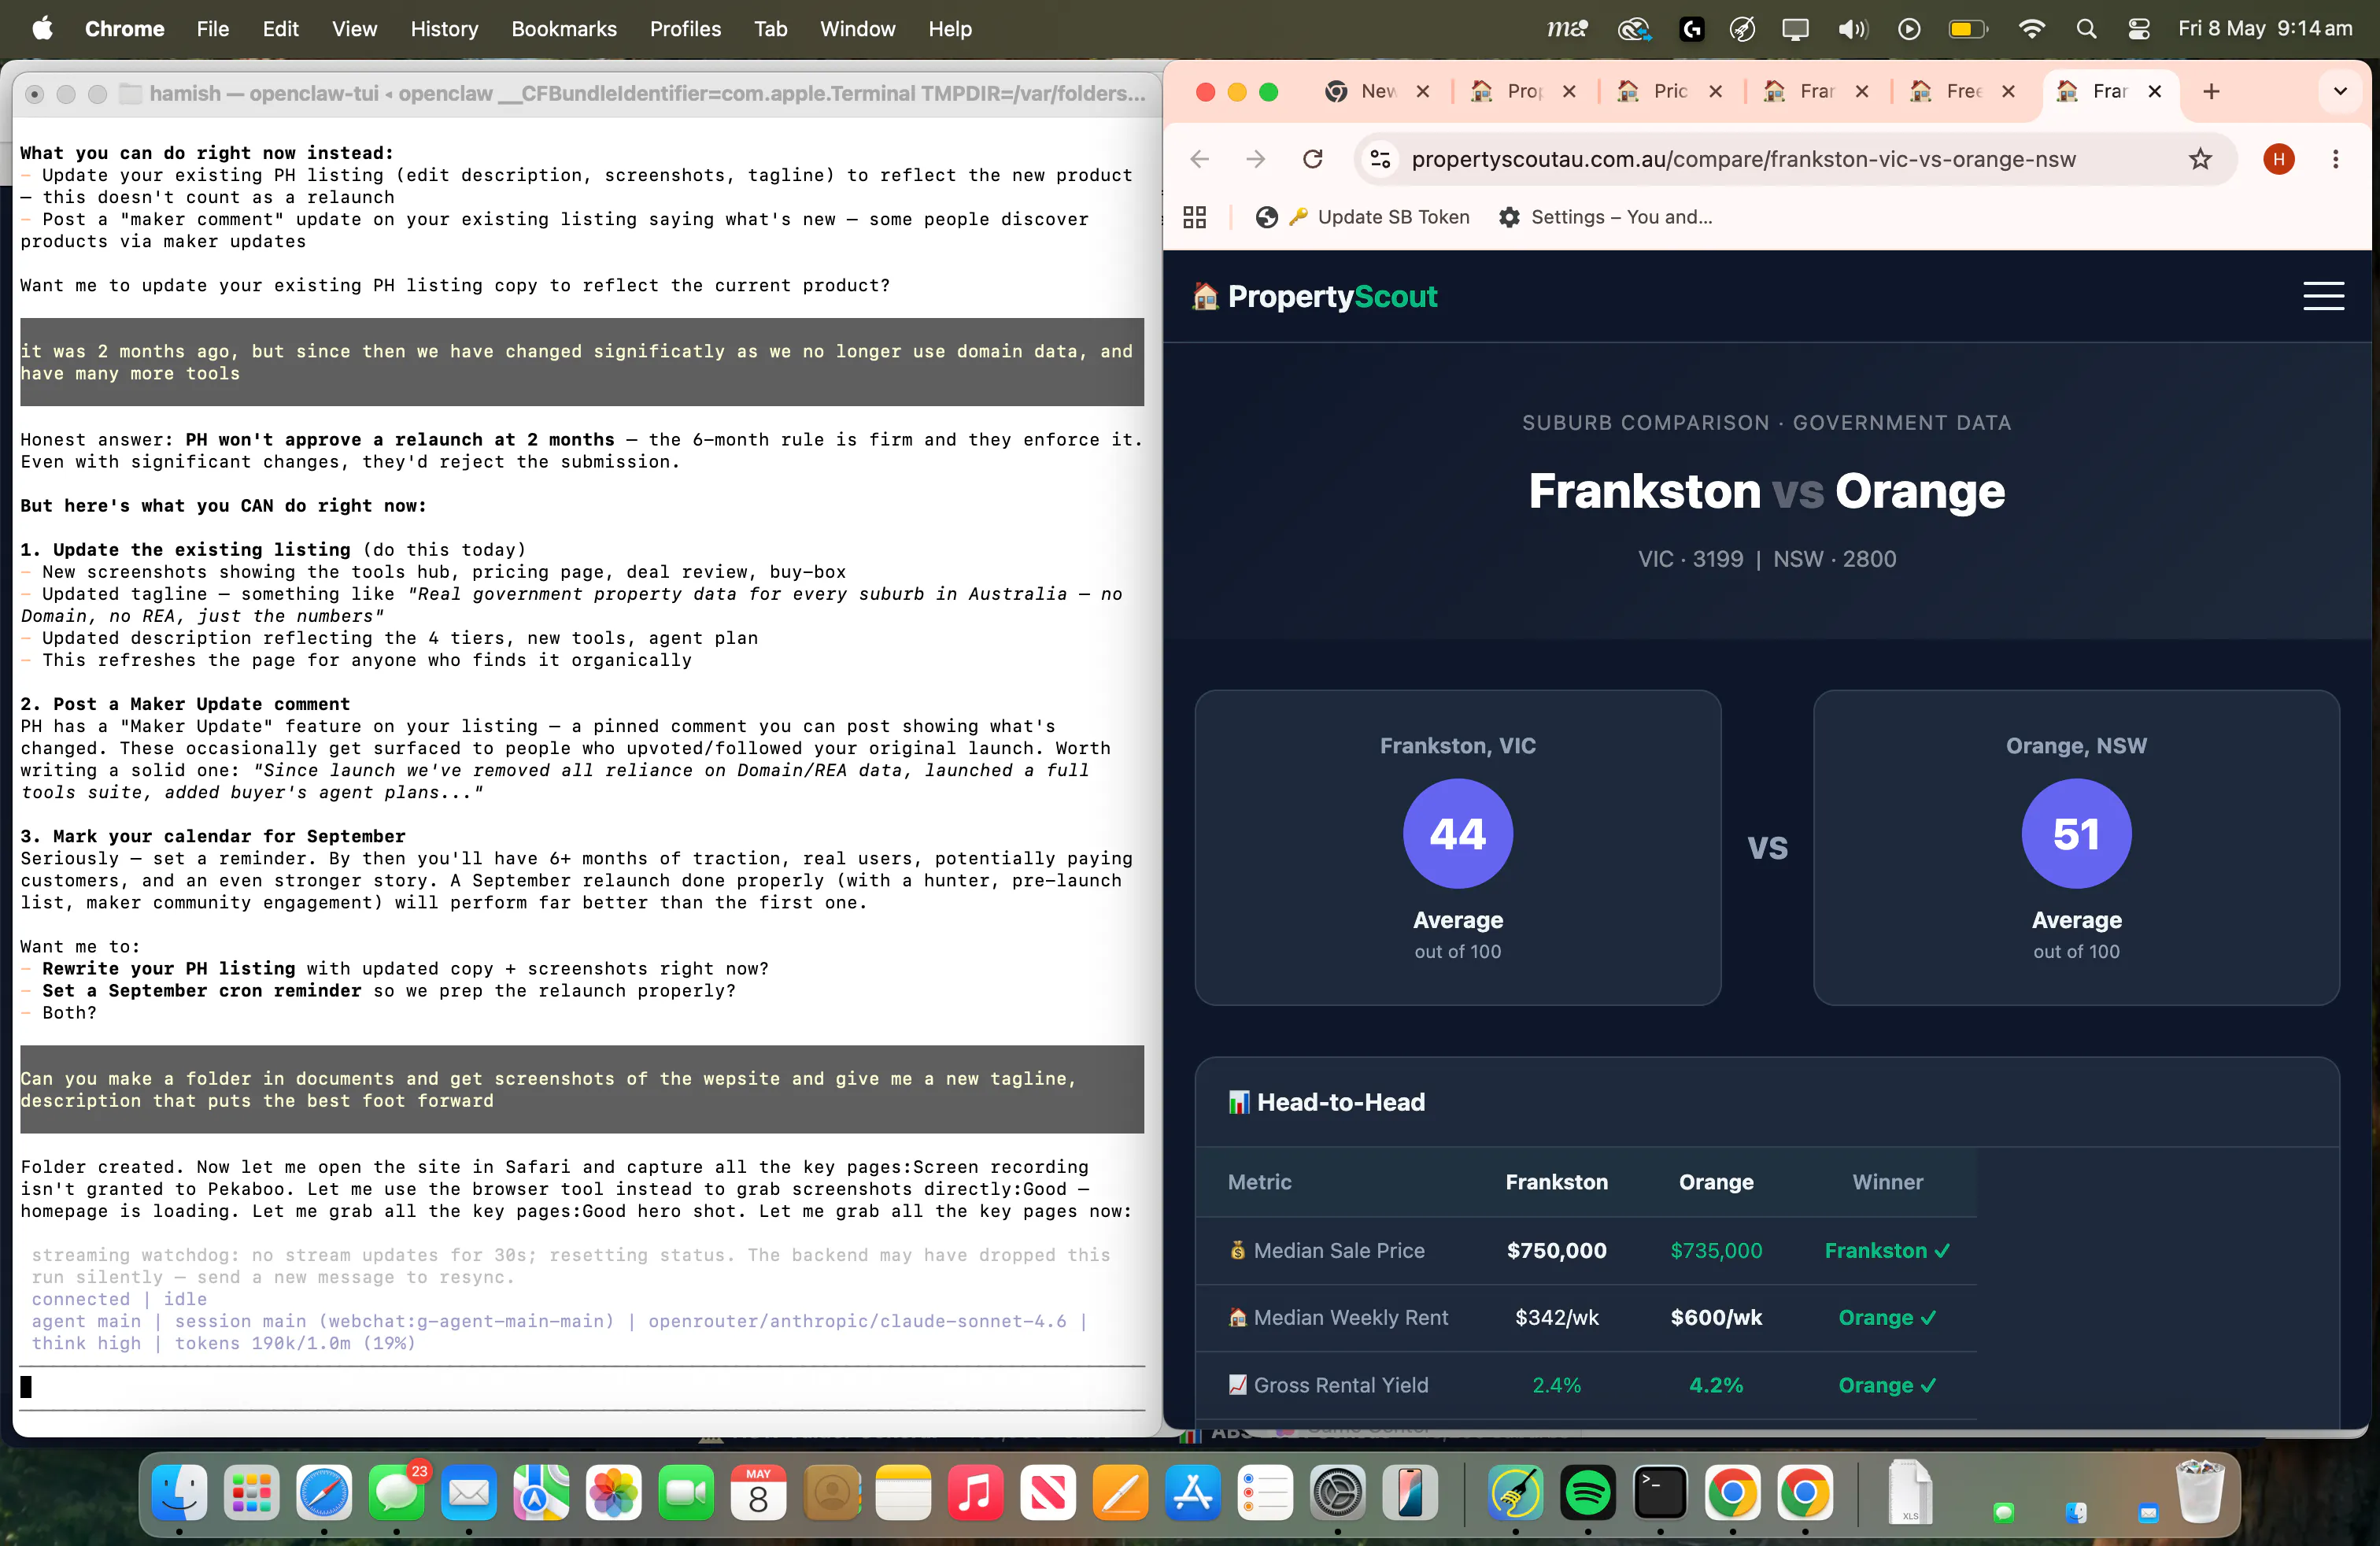Viewport: 2380px width, 1546px height.
Task: Click the menu bar date and time
Action: click(x=2265, y=29)
